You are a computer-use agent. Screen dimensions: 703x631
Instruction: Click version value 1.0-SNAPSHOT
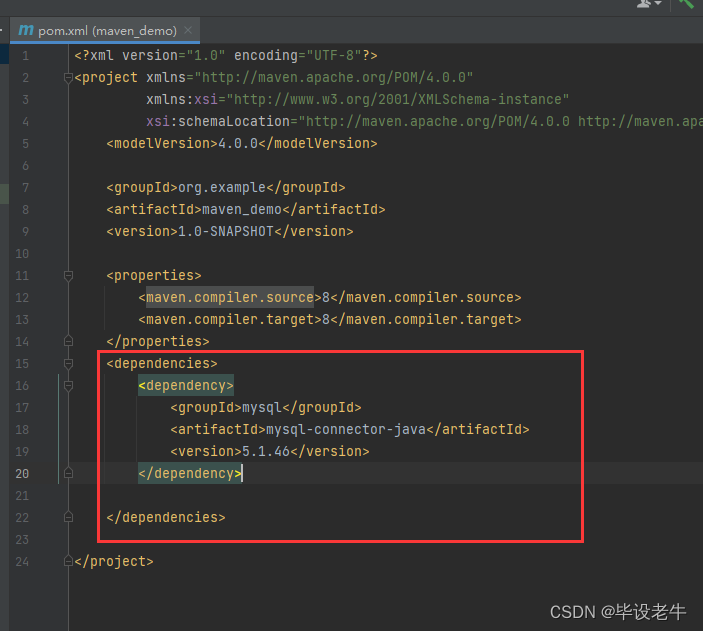[x=226, y=231]
